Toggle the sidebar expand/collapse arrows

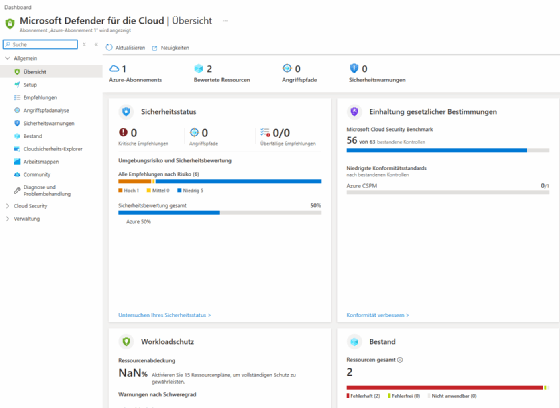pos(84,44)
